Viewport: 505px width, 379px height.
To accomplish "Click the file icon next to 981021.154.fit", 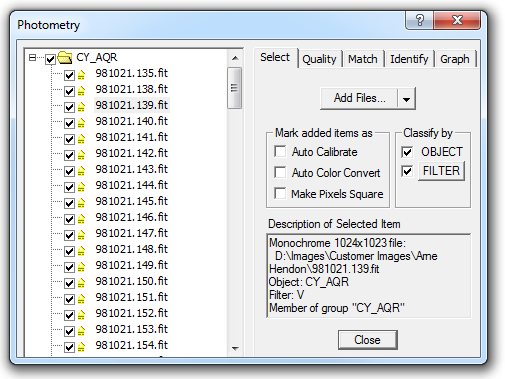I will (x=81, y=347).
